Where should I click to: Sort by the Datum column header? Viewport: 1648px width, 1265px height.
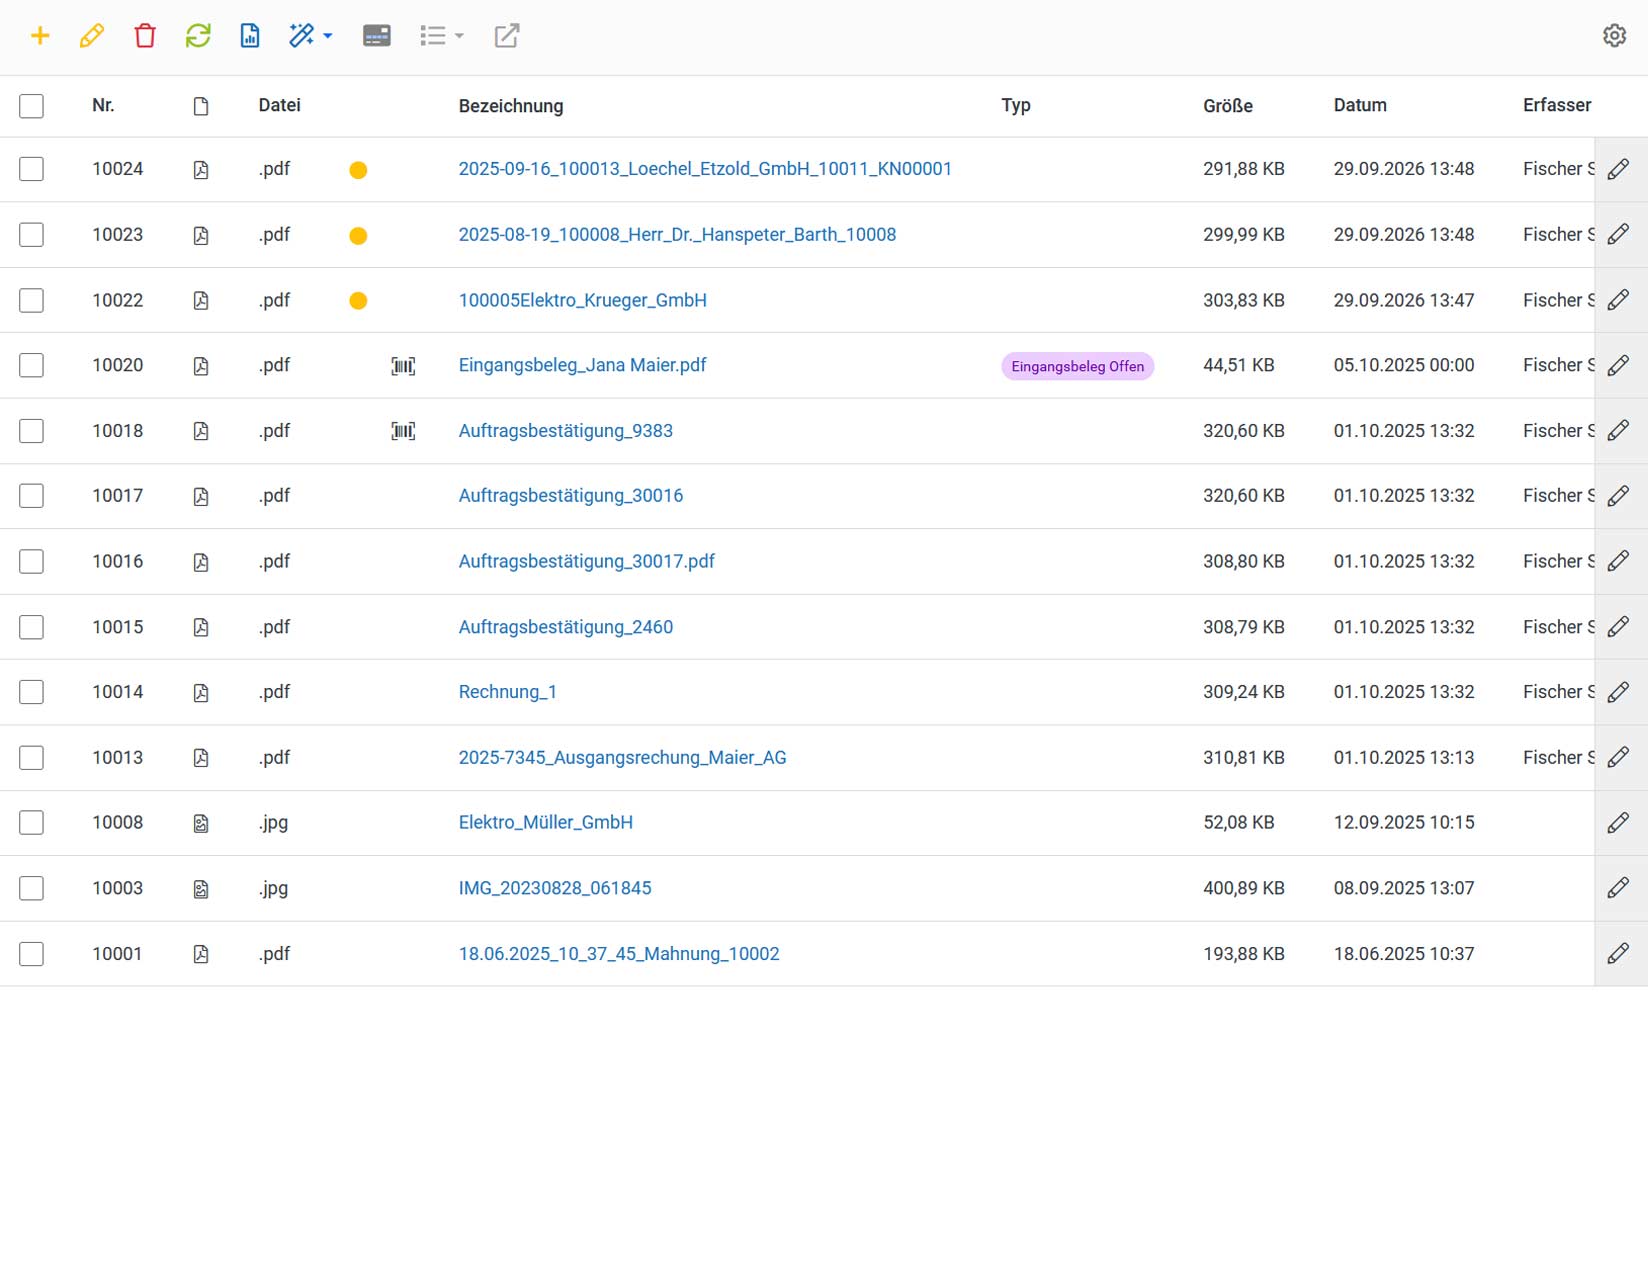1360,105
